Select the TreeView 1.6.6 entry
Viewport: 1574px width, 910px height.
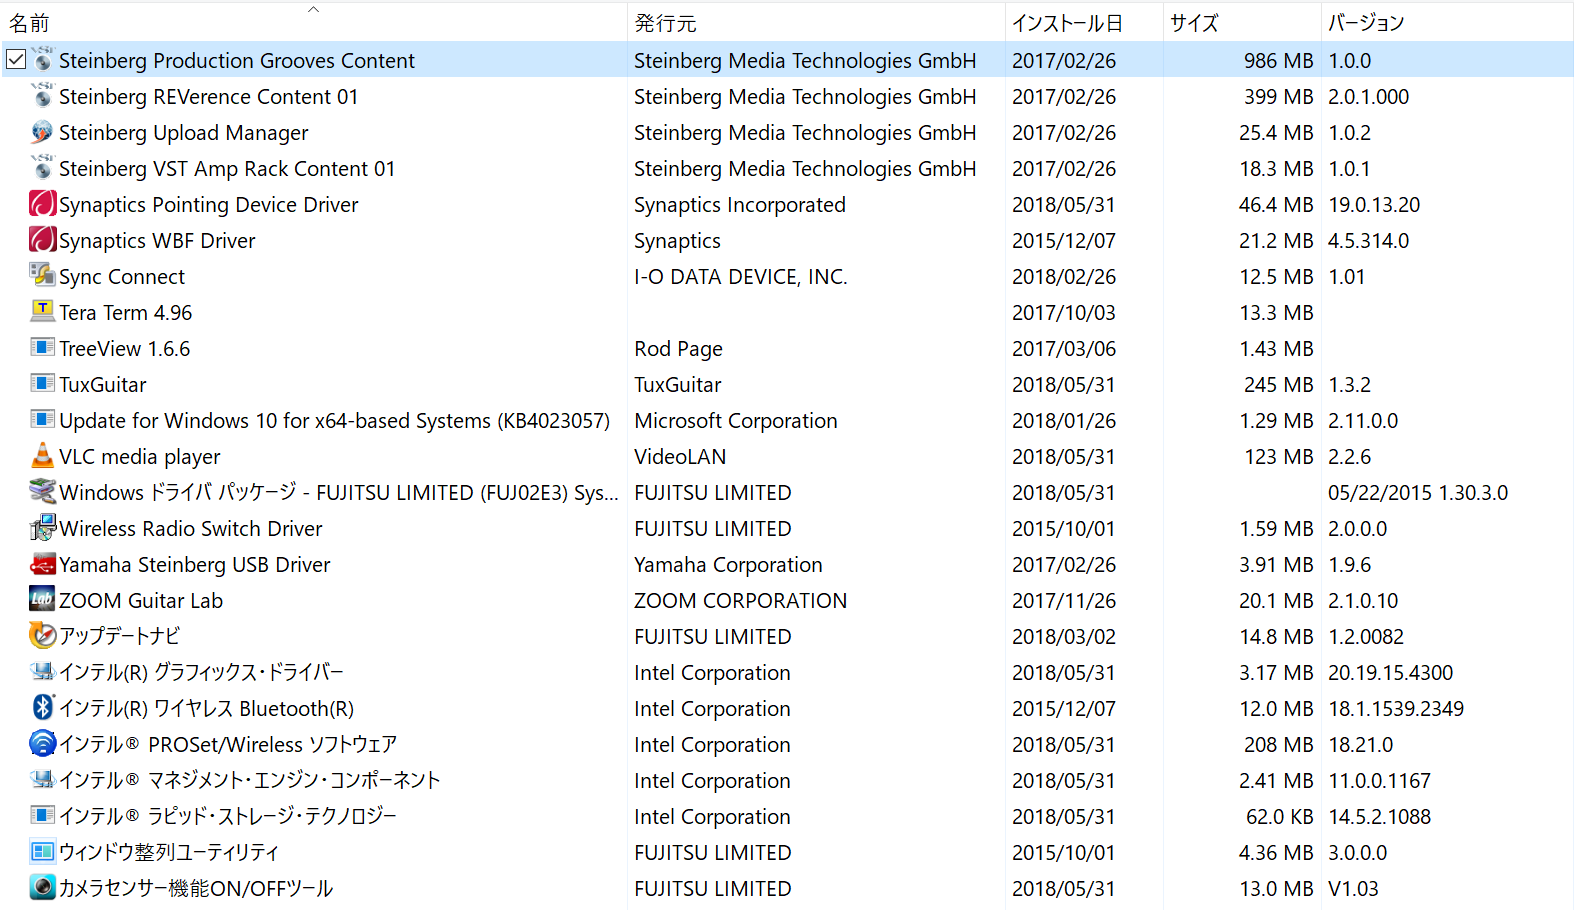(125, 349)
